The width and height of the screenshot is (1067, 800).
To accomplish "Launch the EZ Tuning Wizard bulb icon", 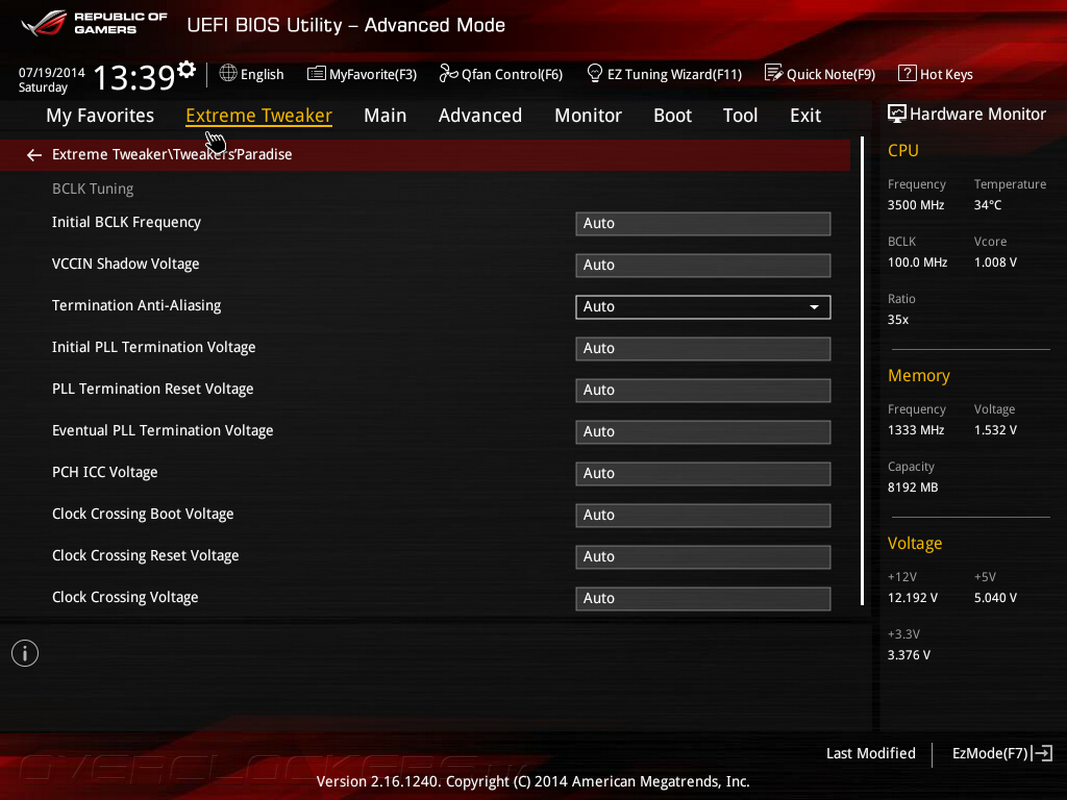I will tap(594, 73).
